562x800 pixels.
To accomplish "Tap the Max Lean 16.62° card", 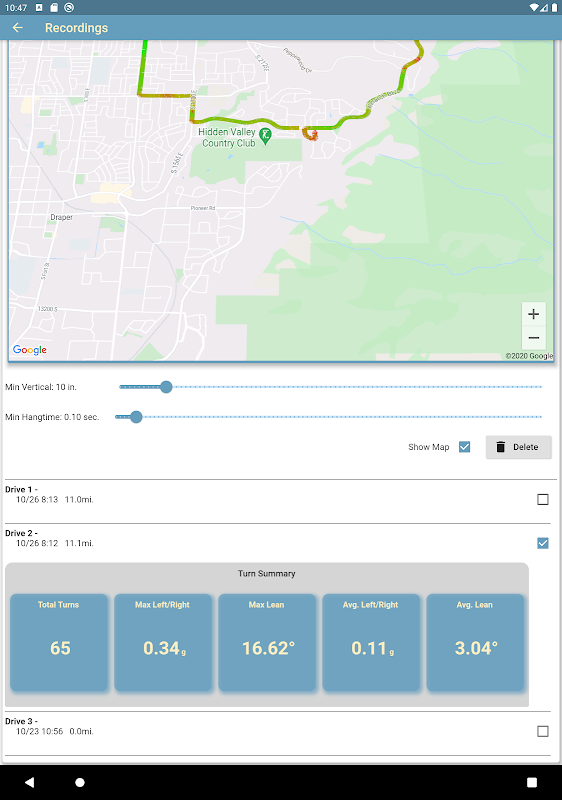I will click(267, 642).
